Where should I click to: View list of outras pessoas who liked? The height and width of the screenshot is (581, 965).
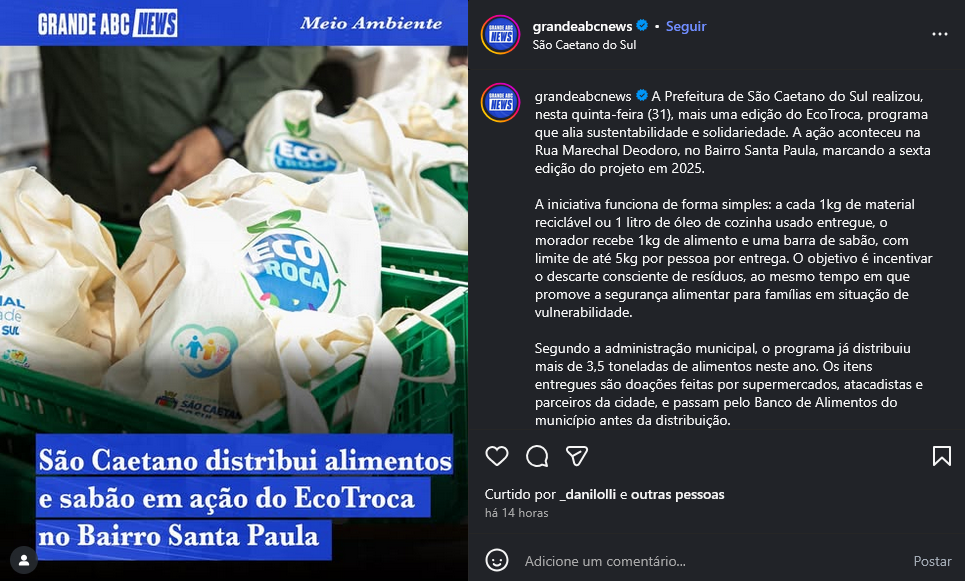[x=678, y=494]
